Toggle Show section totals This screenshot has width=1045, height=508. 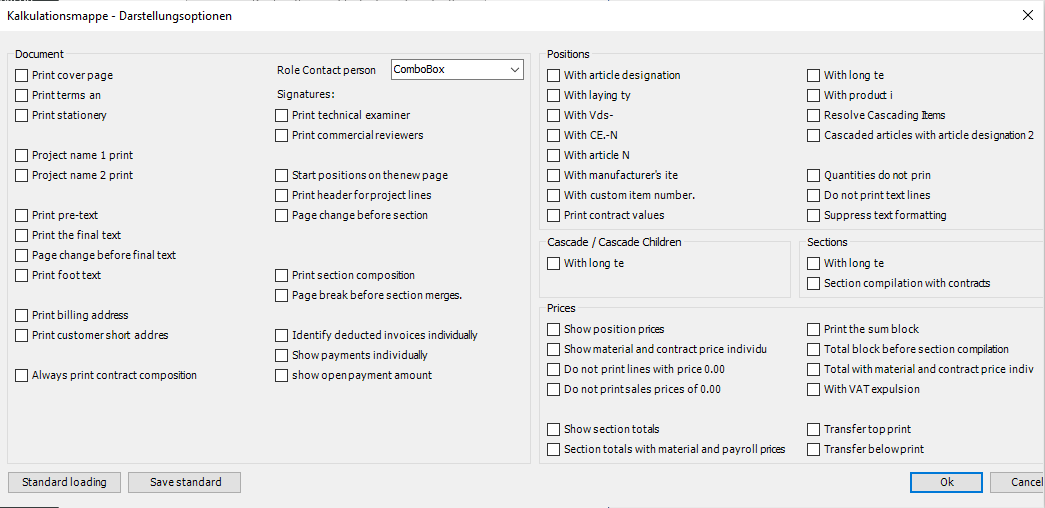(553, 429)
